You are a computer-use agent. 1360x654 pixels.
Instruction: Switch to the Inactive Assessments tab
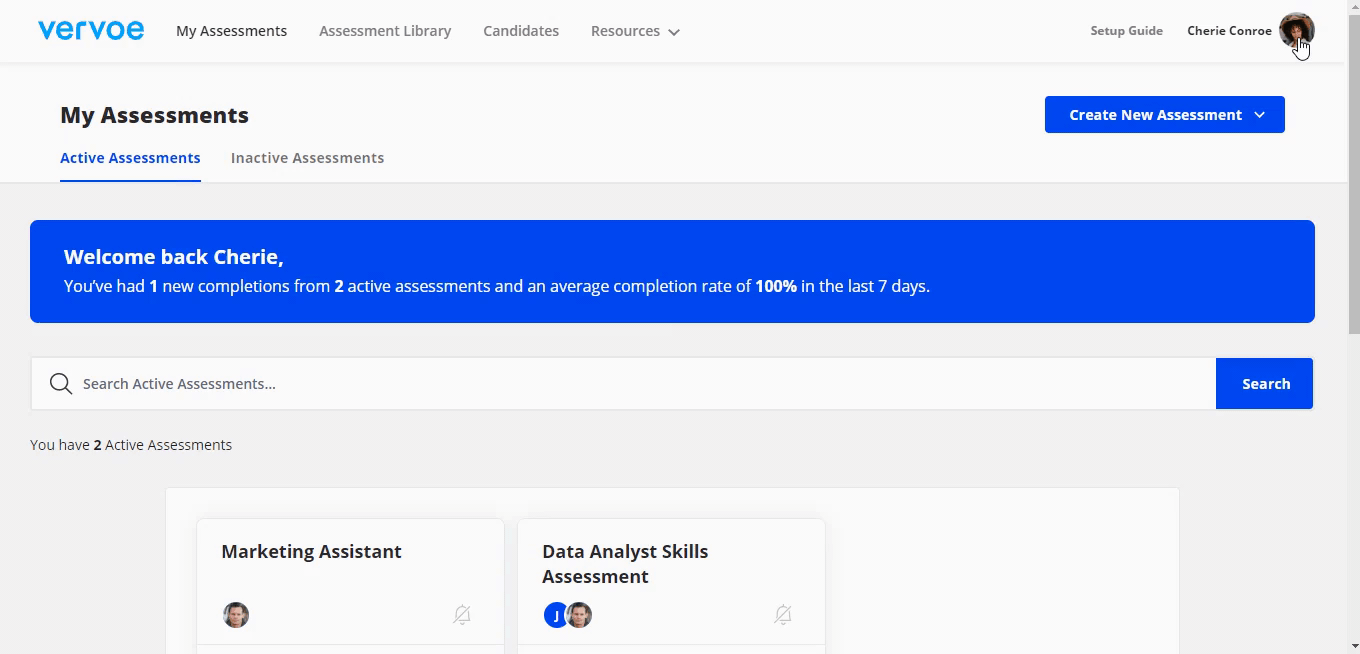307,158
